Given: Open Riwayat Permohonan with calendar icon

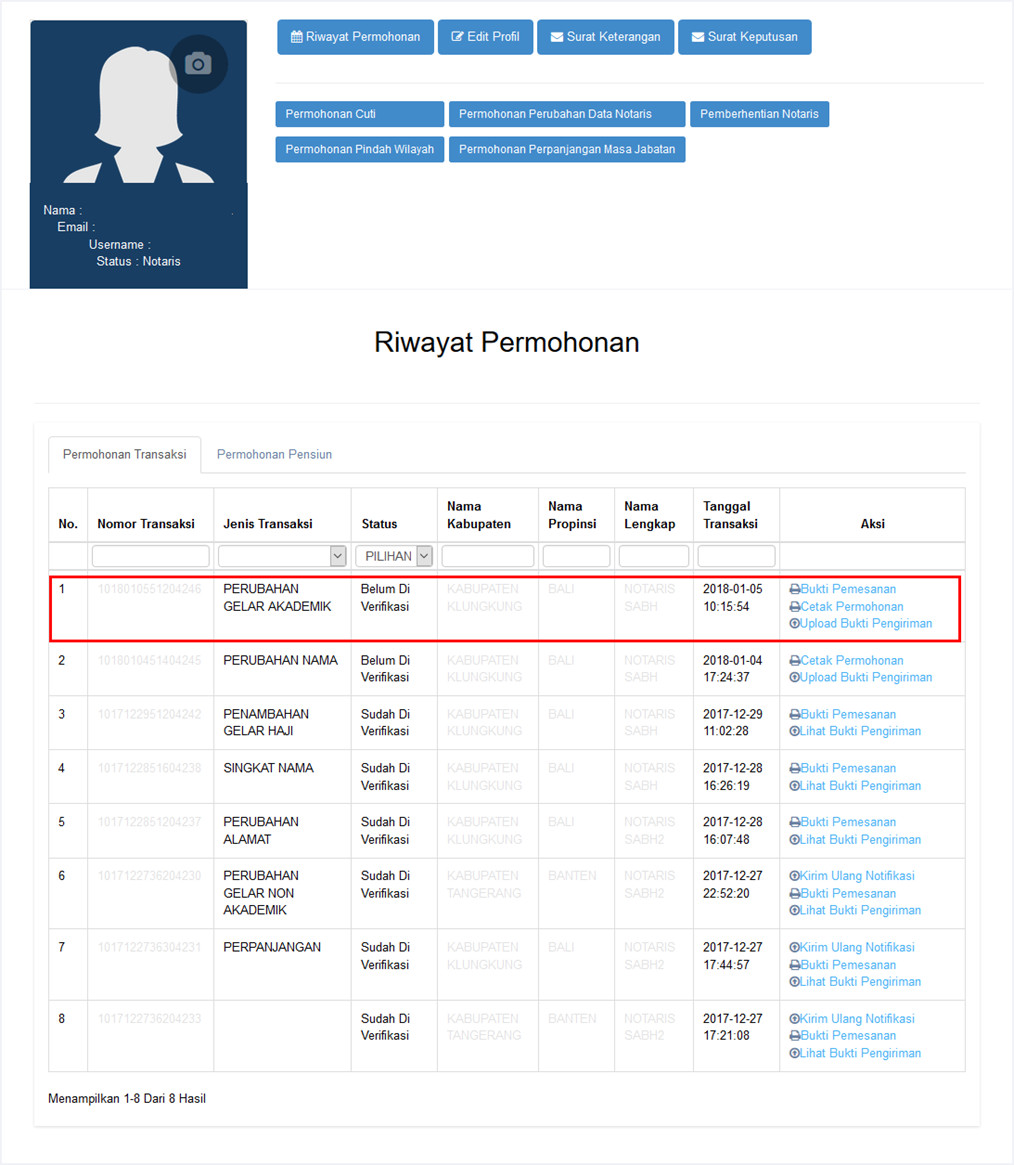Looking at the screenshot, I should pyautogui.click(x=355, y=37).
